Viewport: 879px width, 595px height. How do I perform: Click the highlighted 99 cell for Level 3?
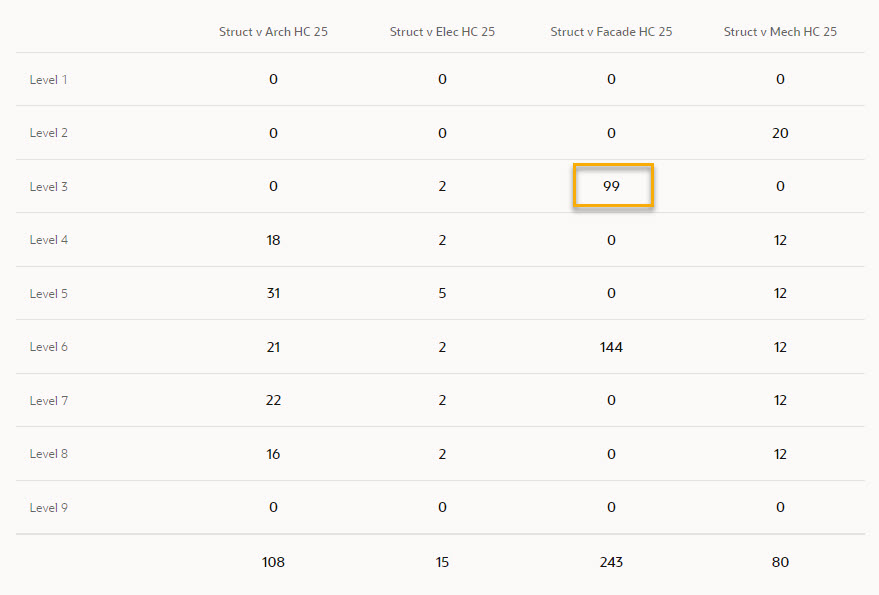[613, 186]
